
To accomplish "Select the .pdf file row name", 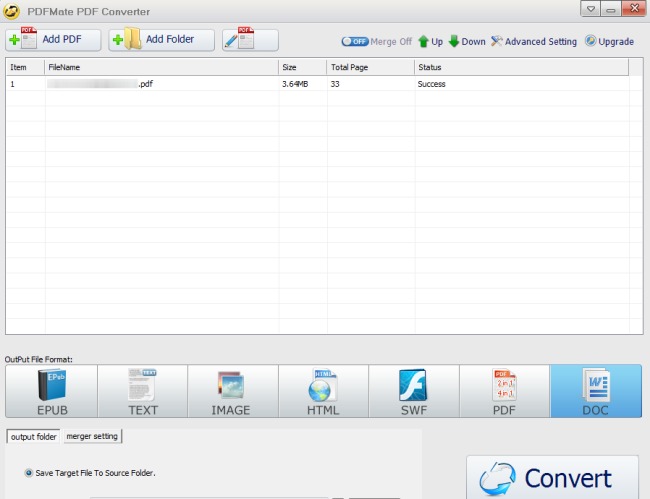I will [100, 84].
